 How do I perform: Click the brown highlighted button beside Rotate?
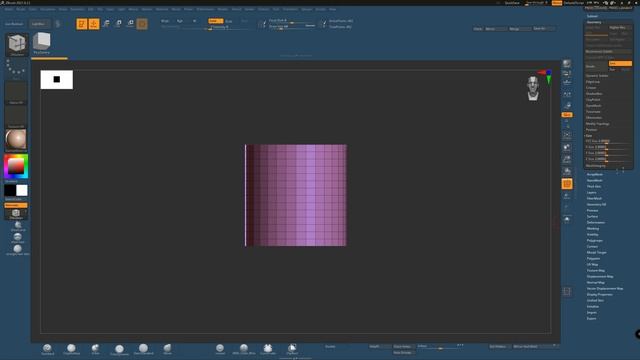[142, 24]
